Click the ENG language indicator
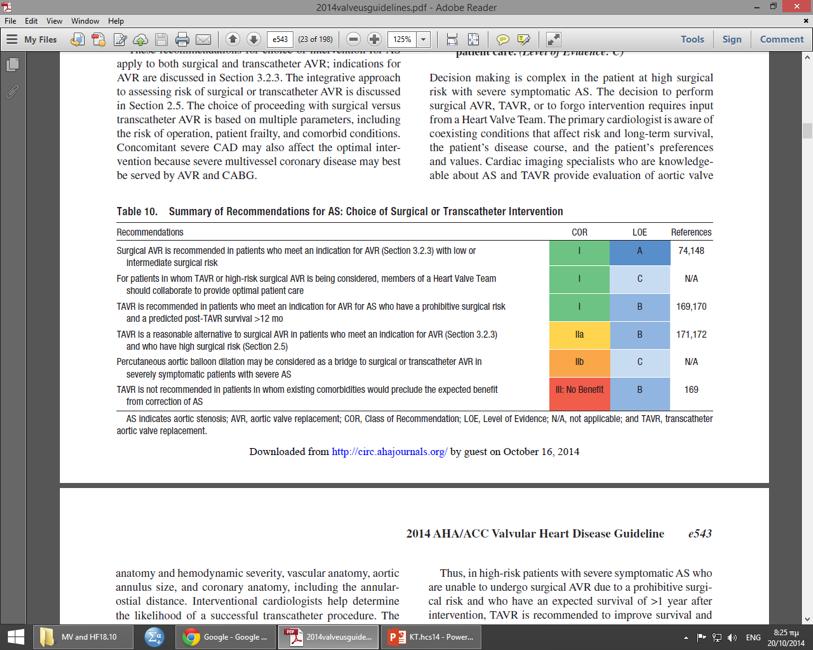This screenshot has width=813, height=650. pyautogui.click(x=753, y=638)
